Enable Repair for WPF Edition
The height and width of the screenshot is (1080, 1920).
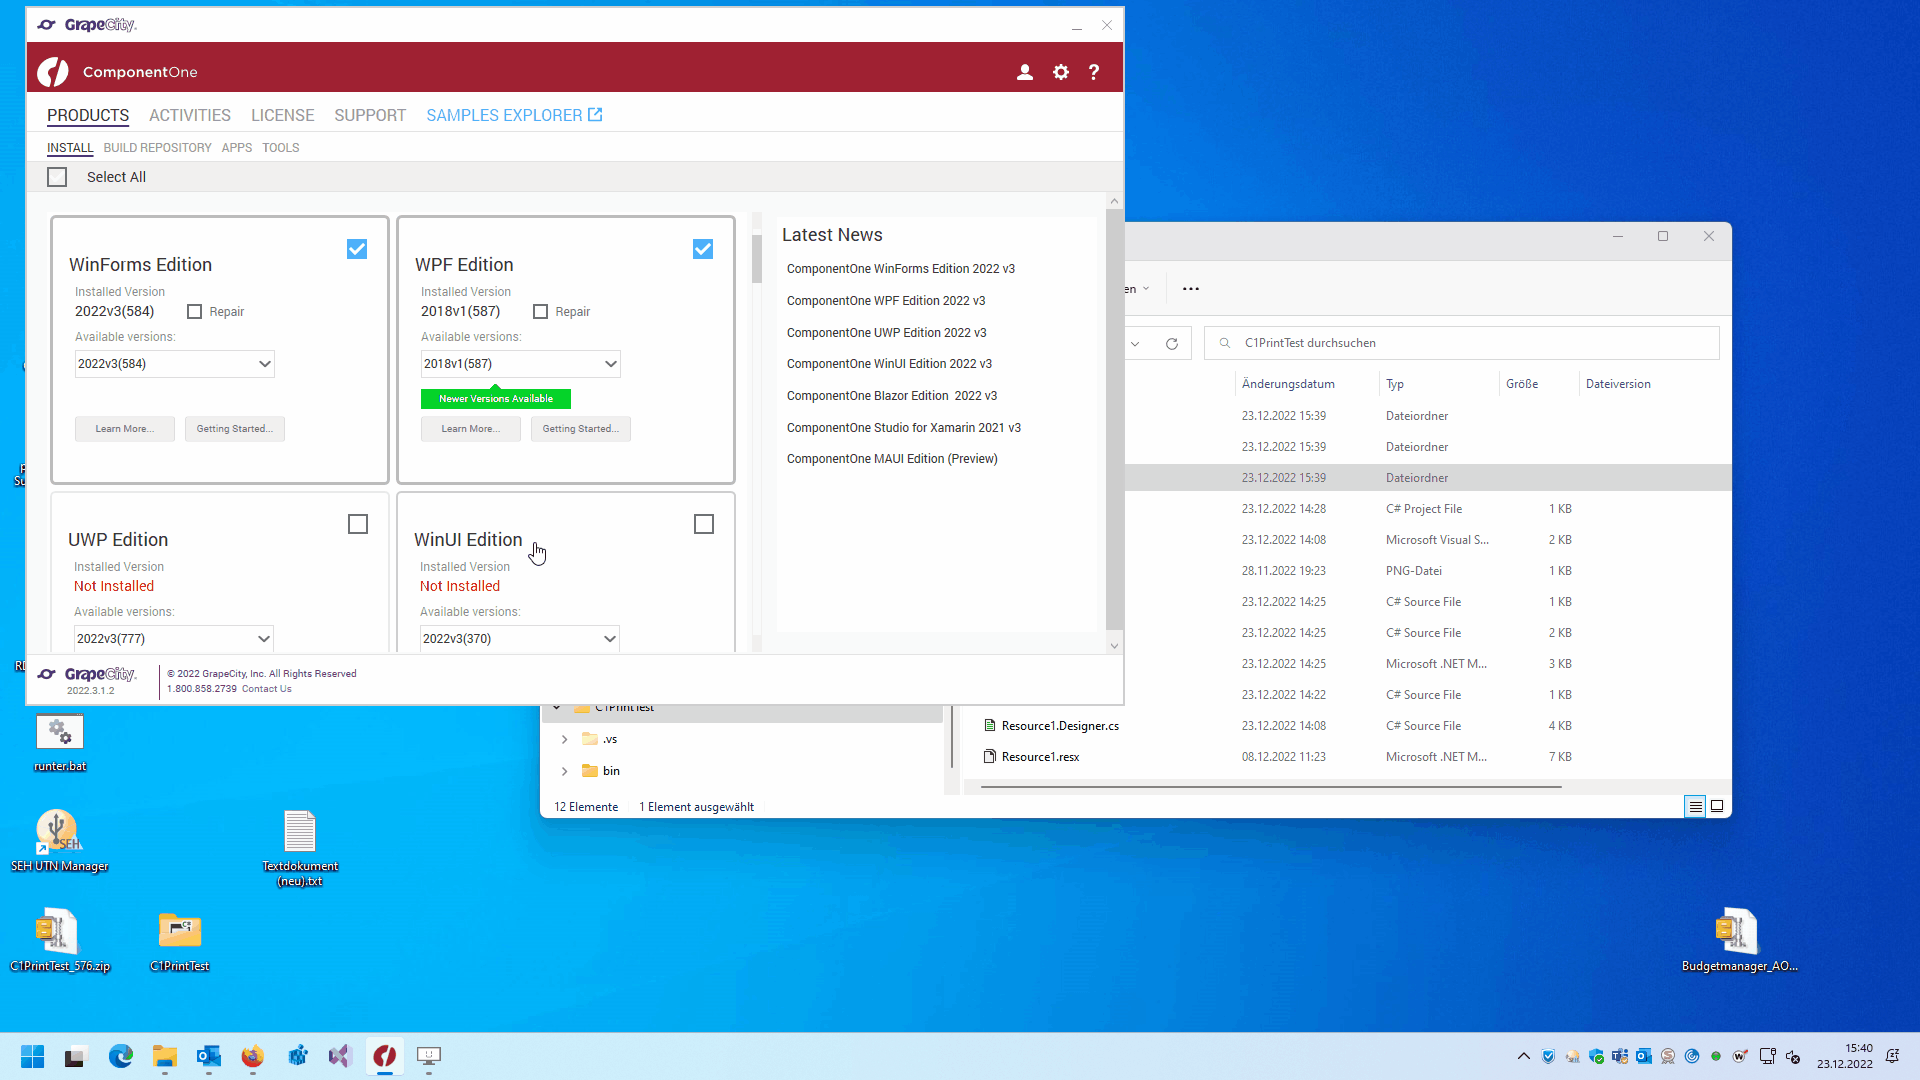(x=541, y=312)
